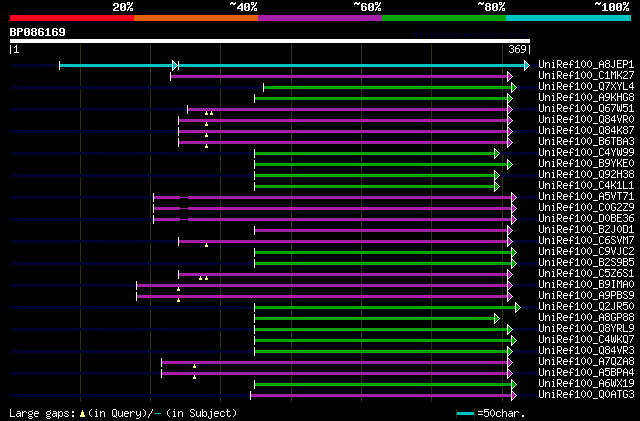The height and width of the screenshot is (421, 640).
Task: Click the green arrowhead ending Q2JR50 alignment
Action: 518,308
